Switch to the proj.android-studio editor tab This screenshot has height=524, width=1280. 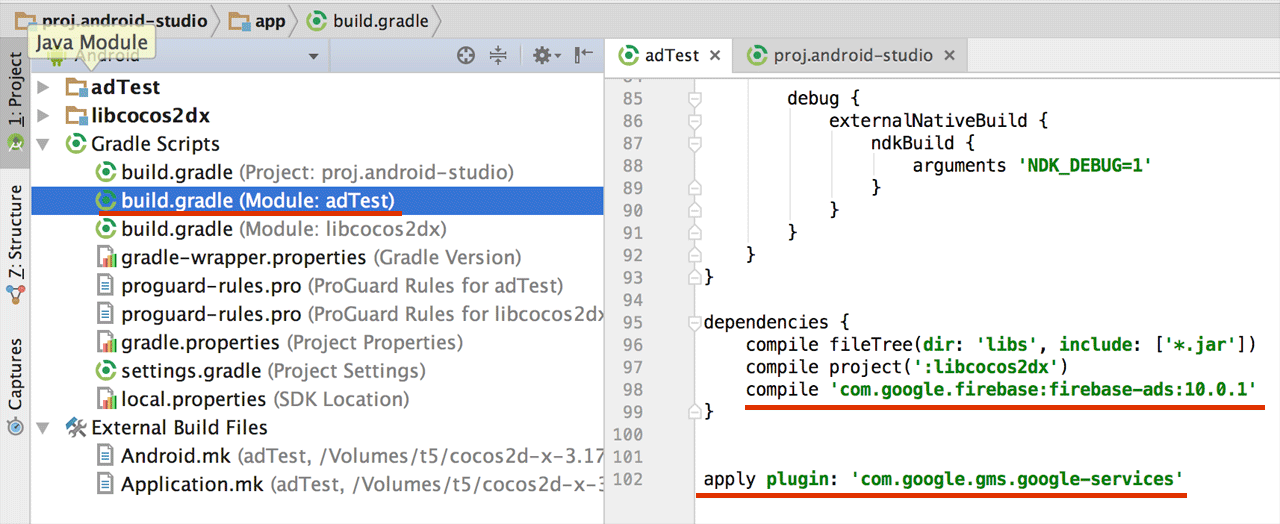click(851, 55)
